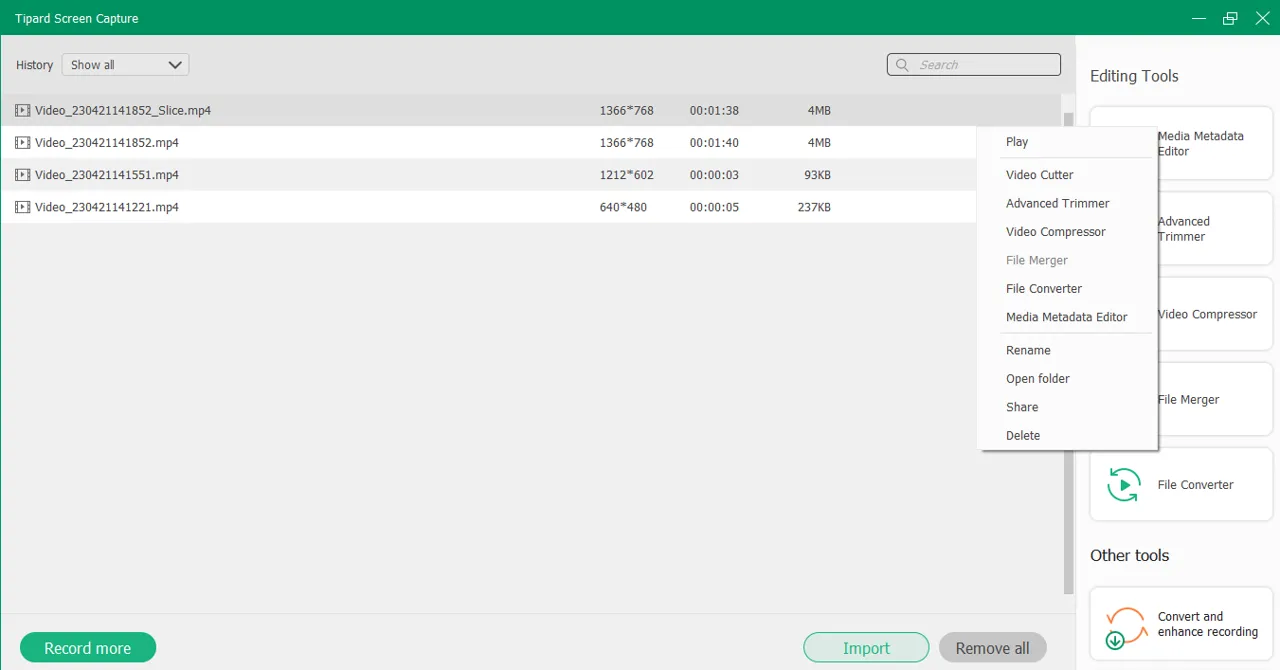Image resolution: width=1280 pixels, height=670 pixels.
Task: Click the Import button
Action: point(866,648)
